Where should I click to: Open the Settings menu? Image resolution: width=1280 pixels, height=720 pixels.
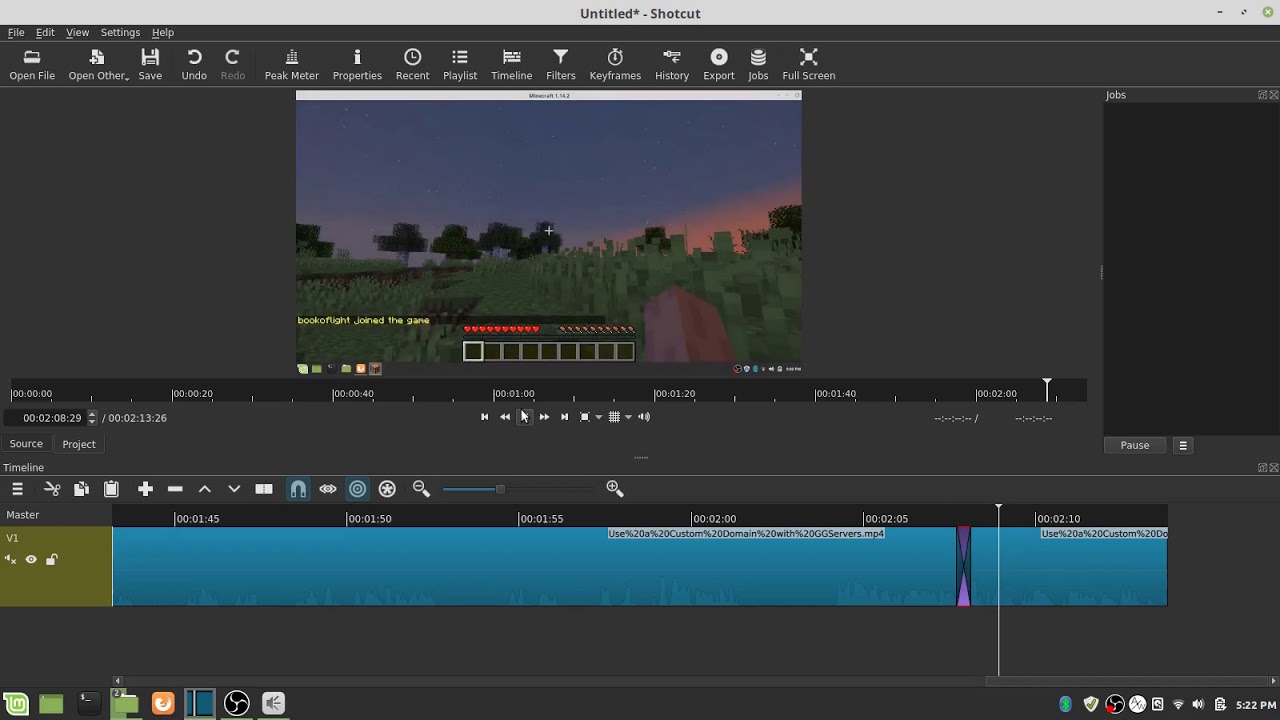click(120, 32)
